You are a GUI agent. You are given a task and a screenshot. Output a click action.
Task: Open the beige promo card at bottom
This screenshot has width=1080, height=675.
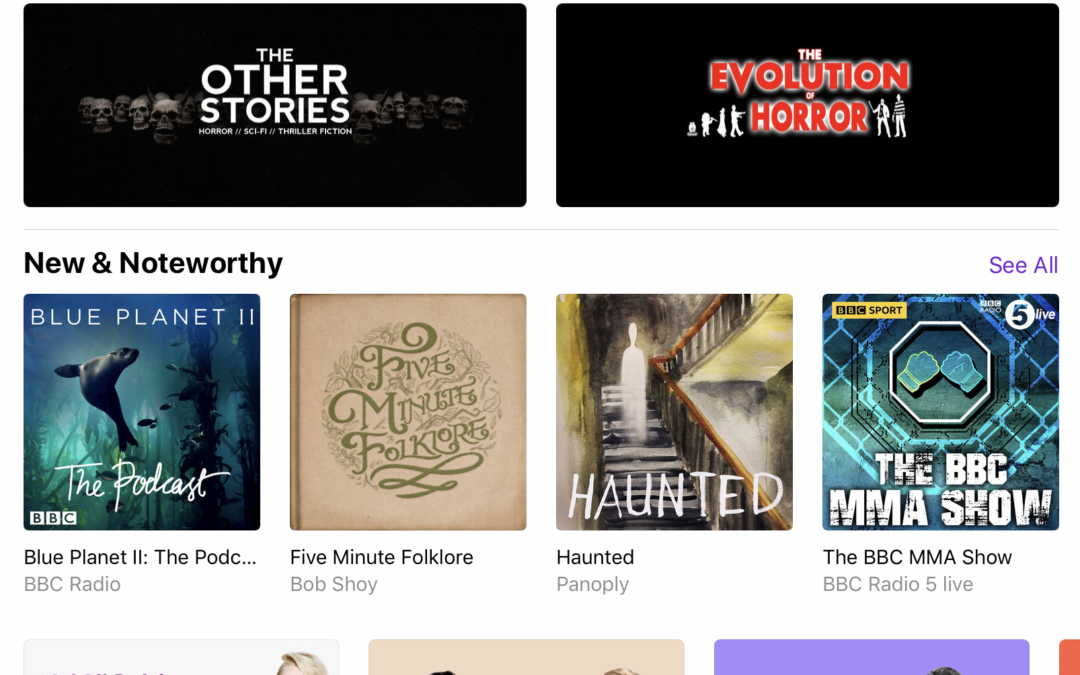(526, 657)
